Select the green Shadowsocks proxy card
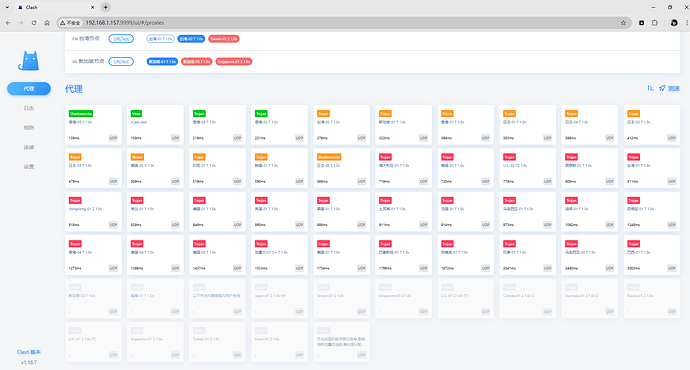Screen dimensions: 690x370 (93, 125)
